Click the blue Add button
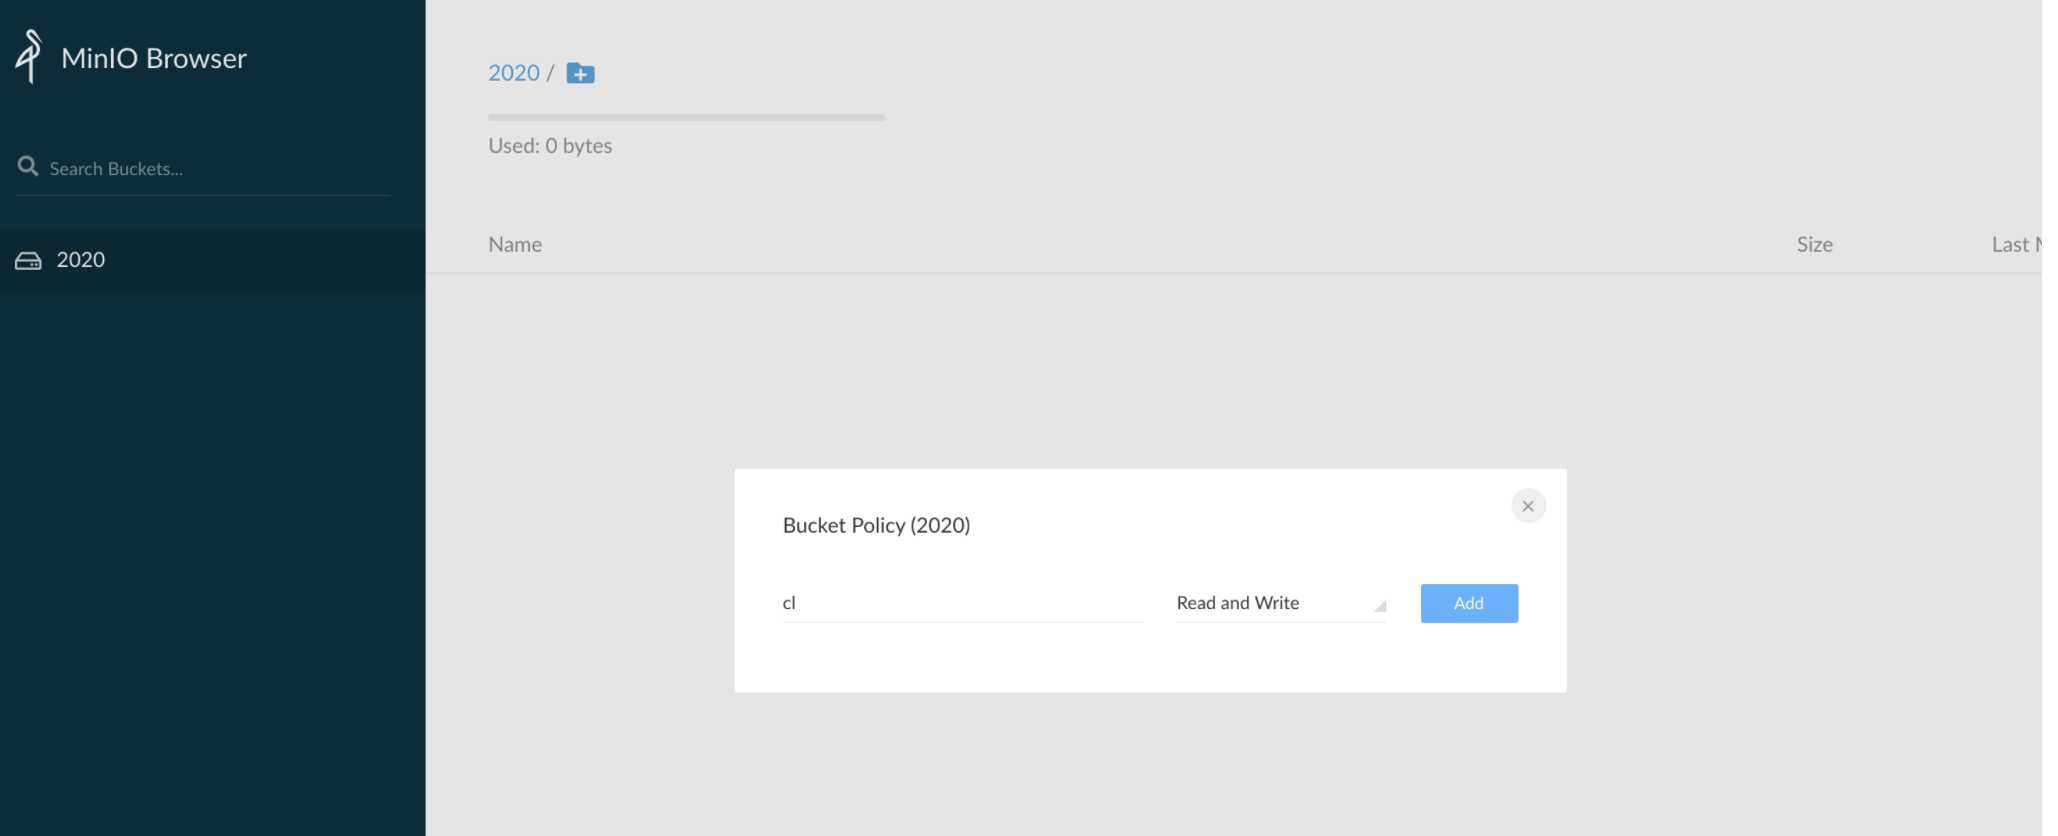 pos(1469,603)
